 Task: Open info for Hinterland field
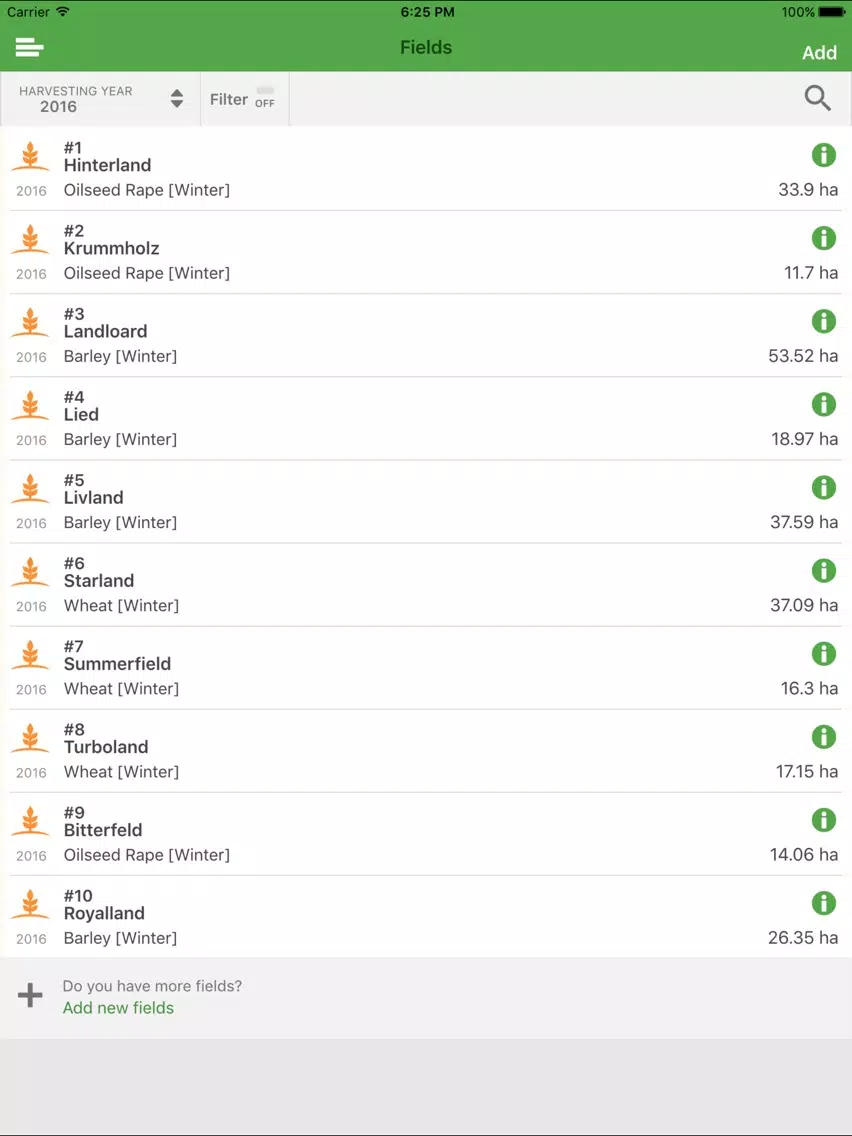[x=824, y=154]
